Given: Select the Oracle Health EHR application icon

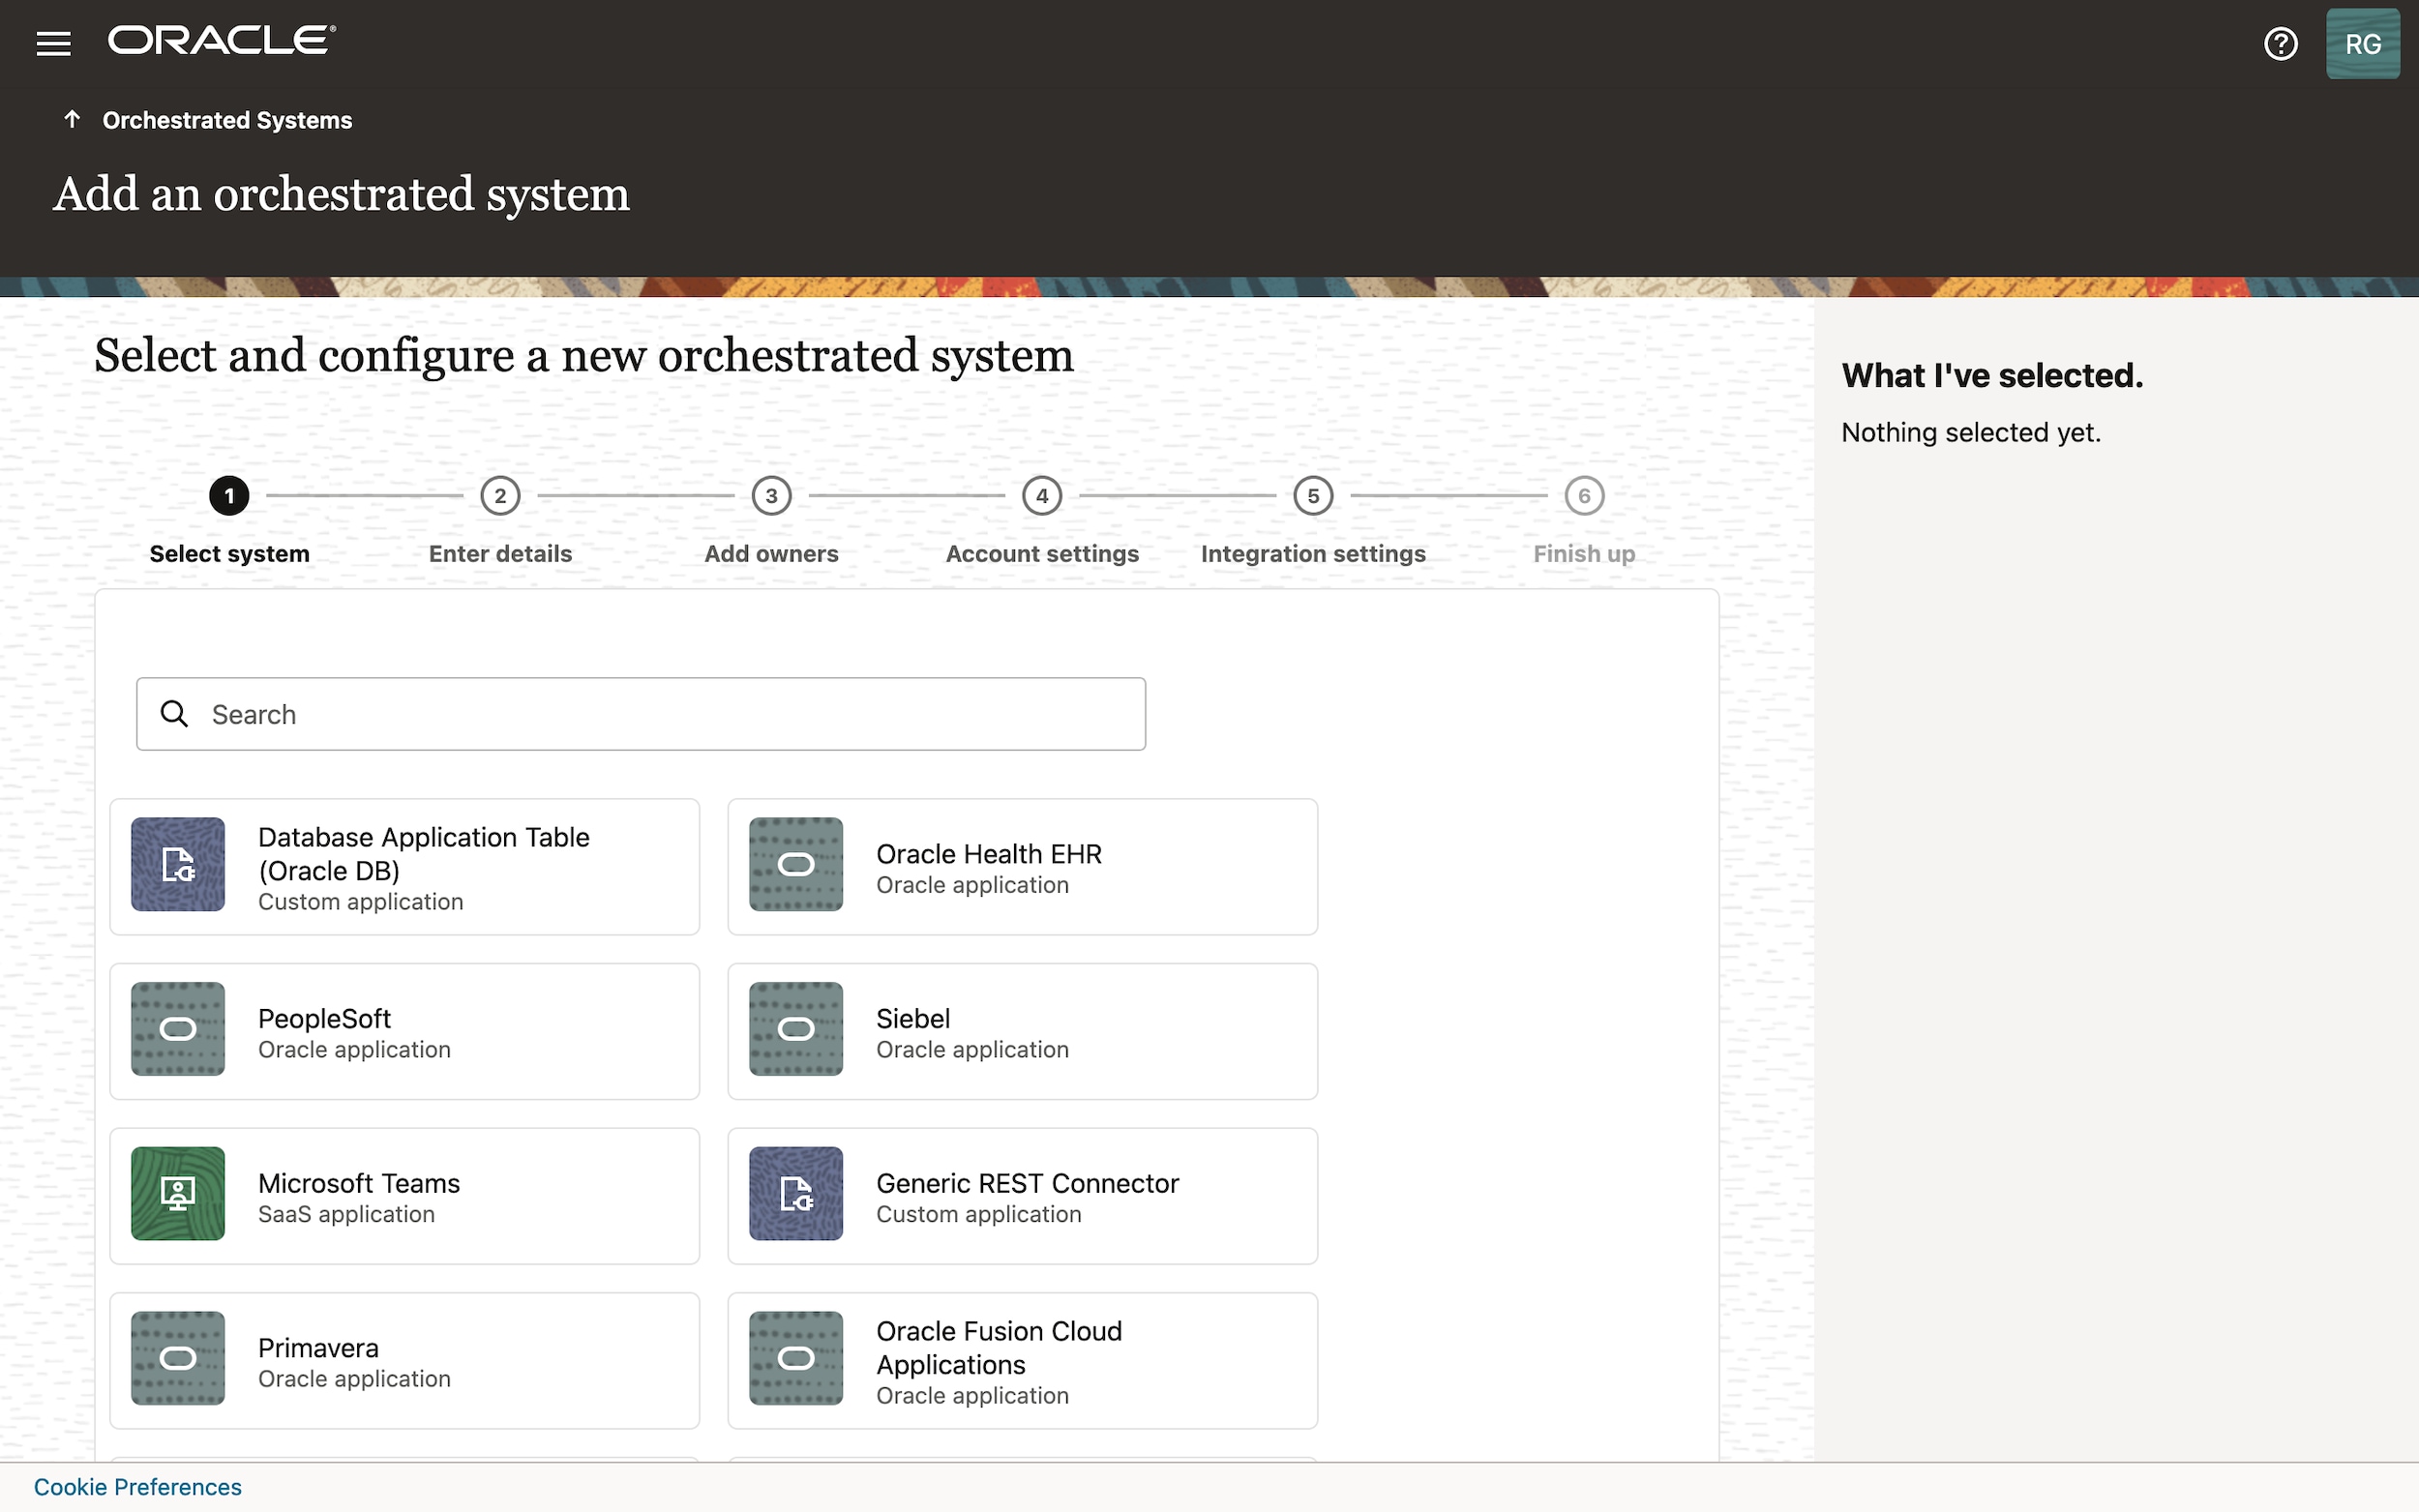Looking at the screenshot, I should [x=795, y=865].
